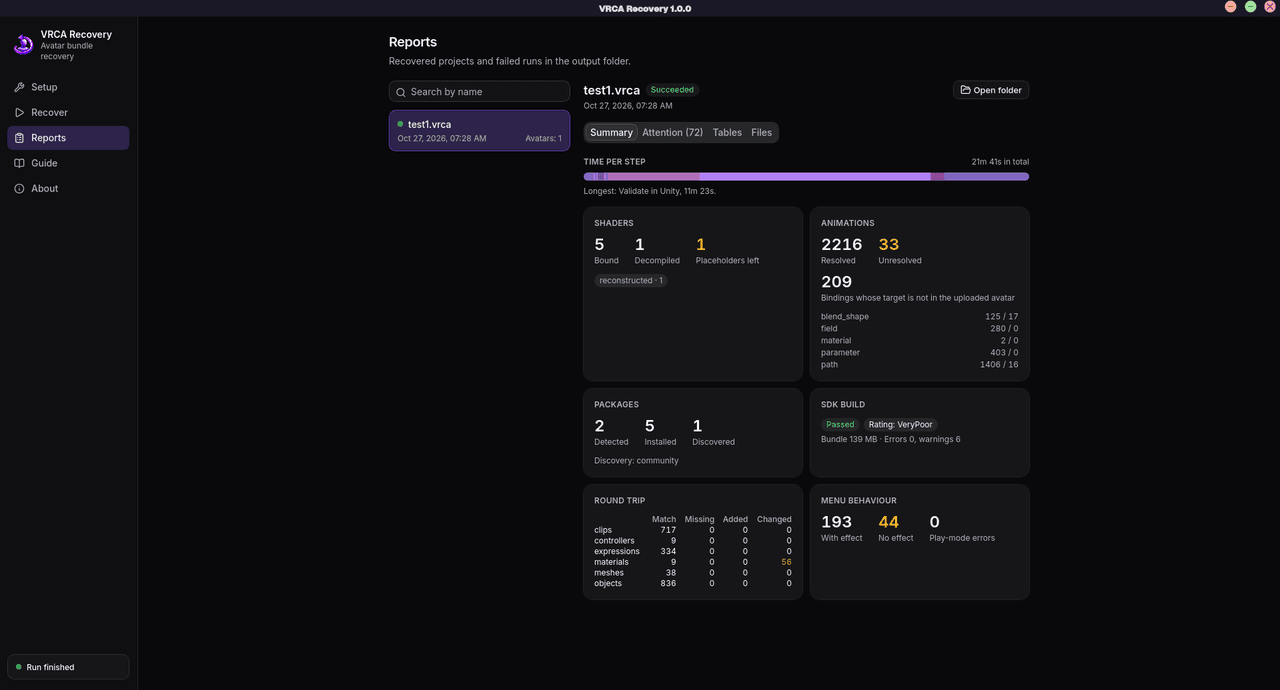Click the expressions row label
This screenshot has height=690, width=1280.
tap(617, 551)
